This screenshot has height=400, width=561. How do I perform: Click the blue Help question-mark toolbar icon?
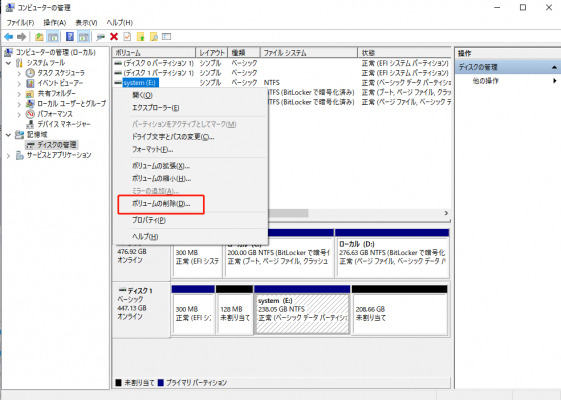70,36
